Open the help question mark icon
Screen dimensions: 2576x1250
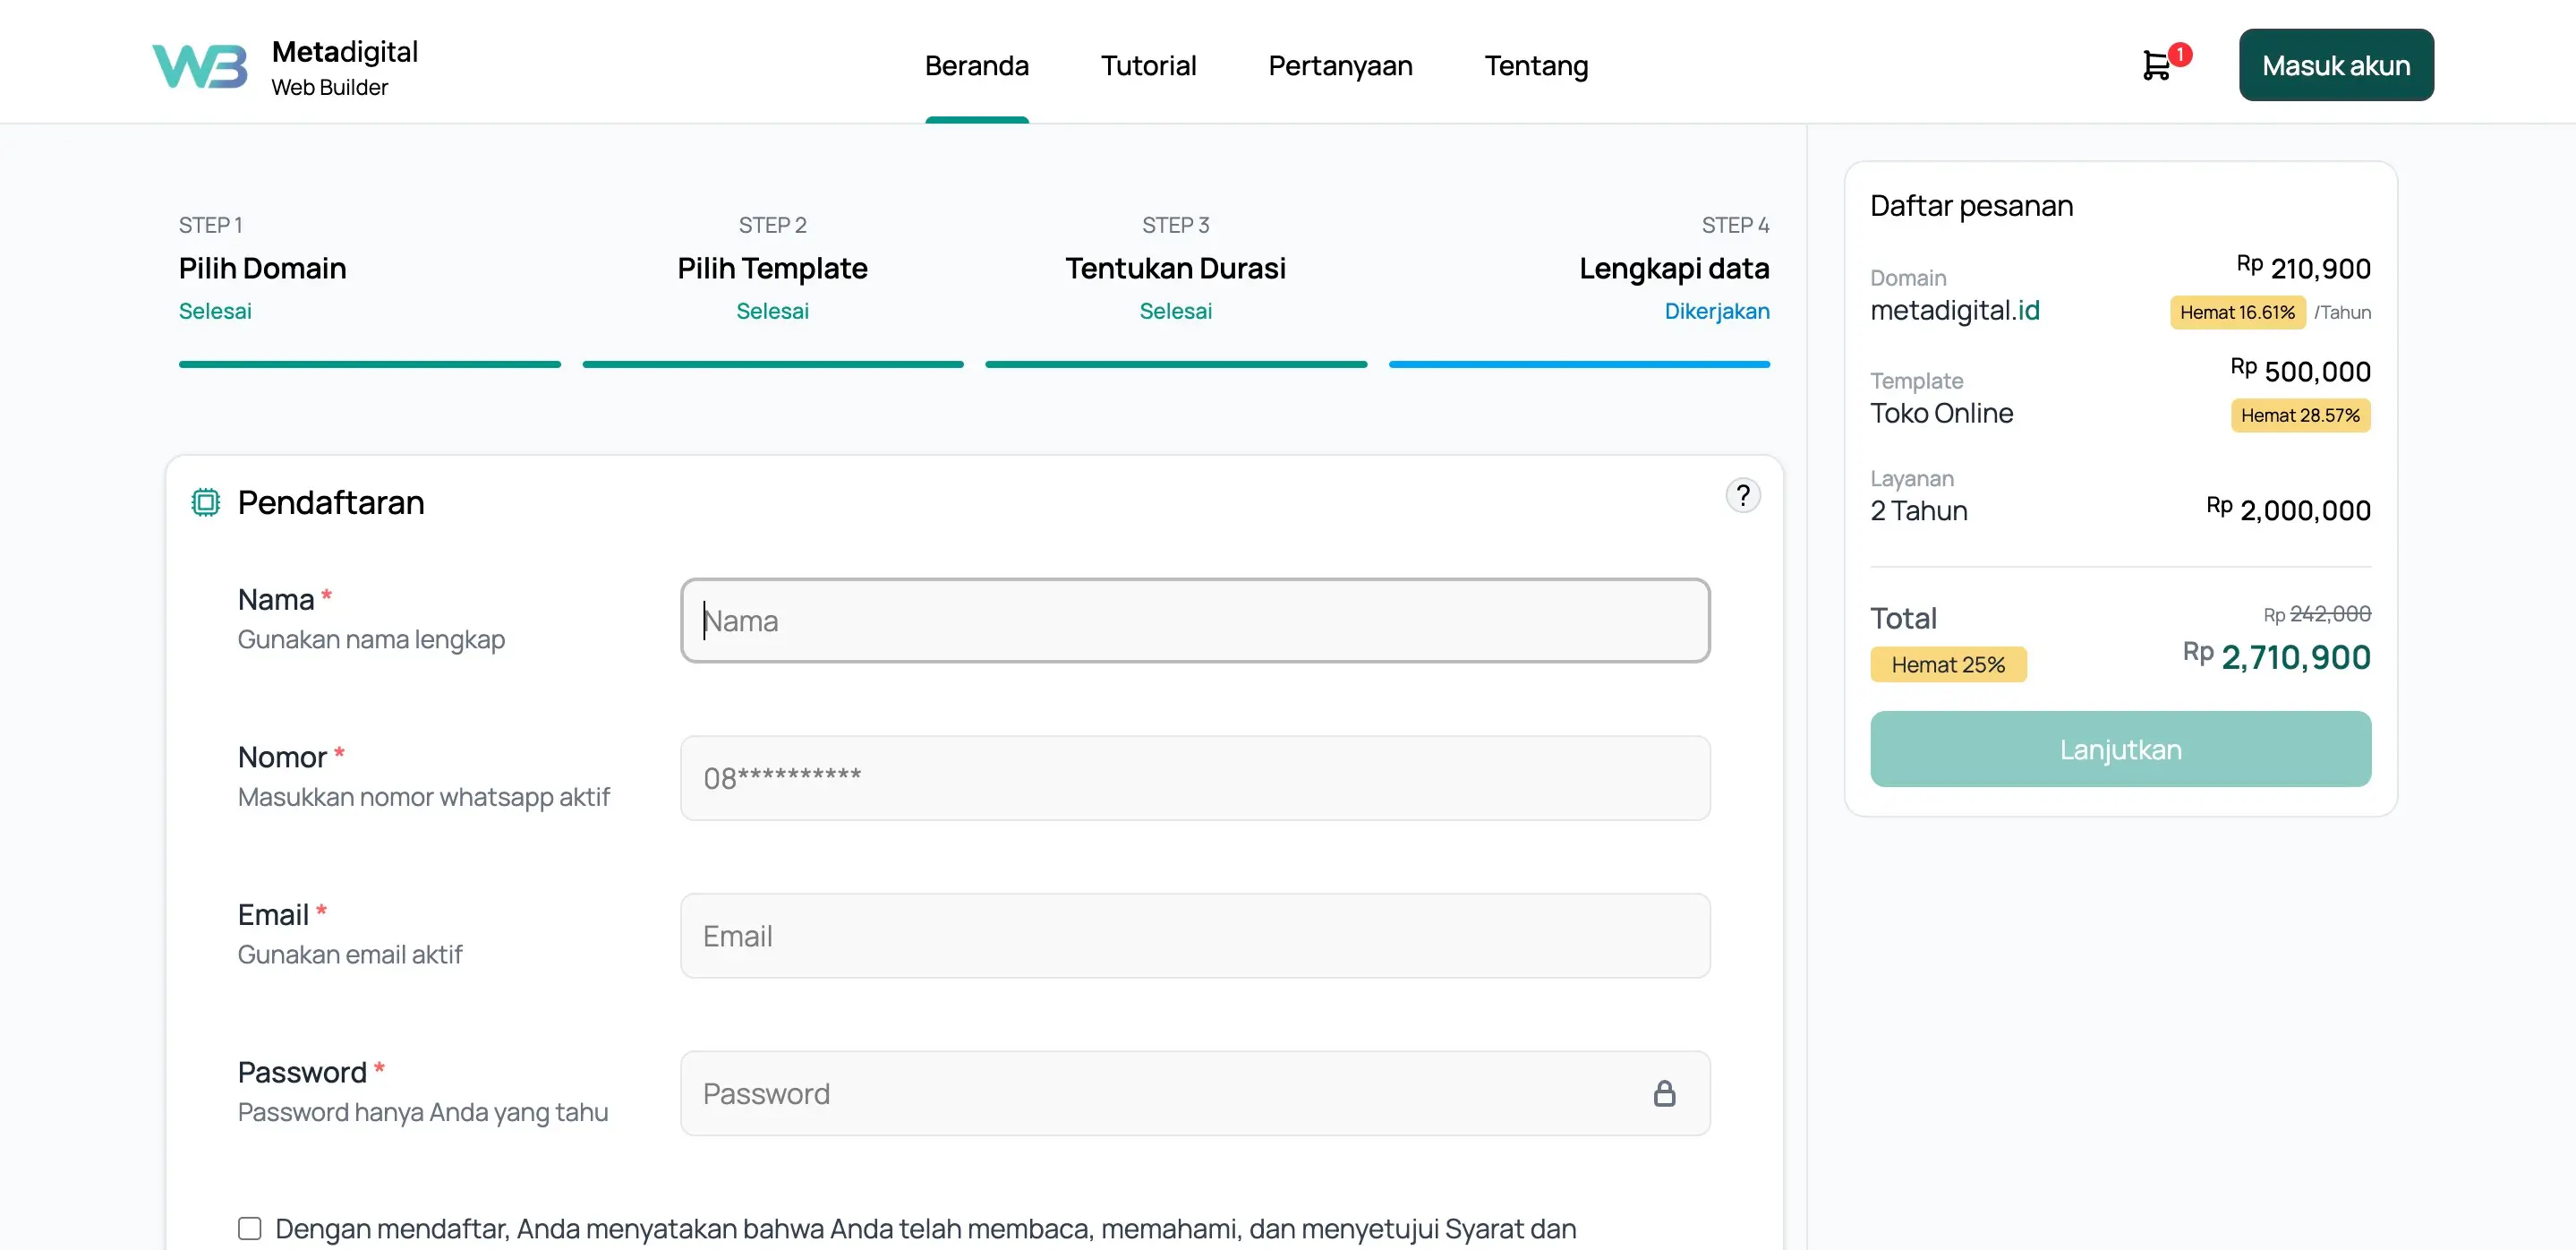pyautogui.click(x=1742, y=495)
